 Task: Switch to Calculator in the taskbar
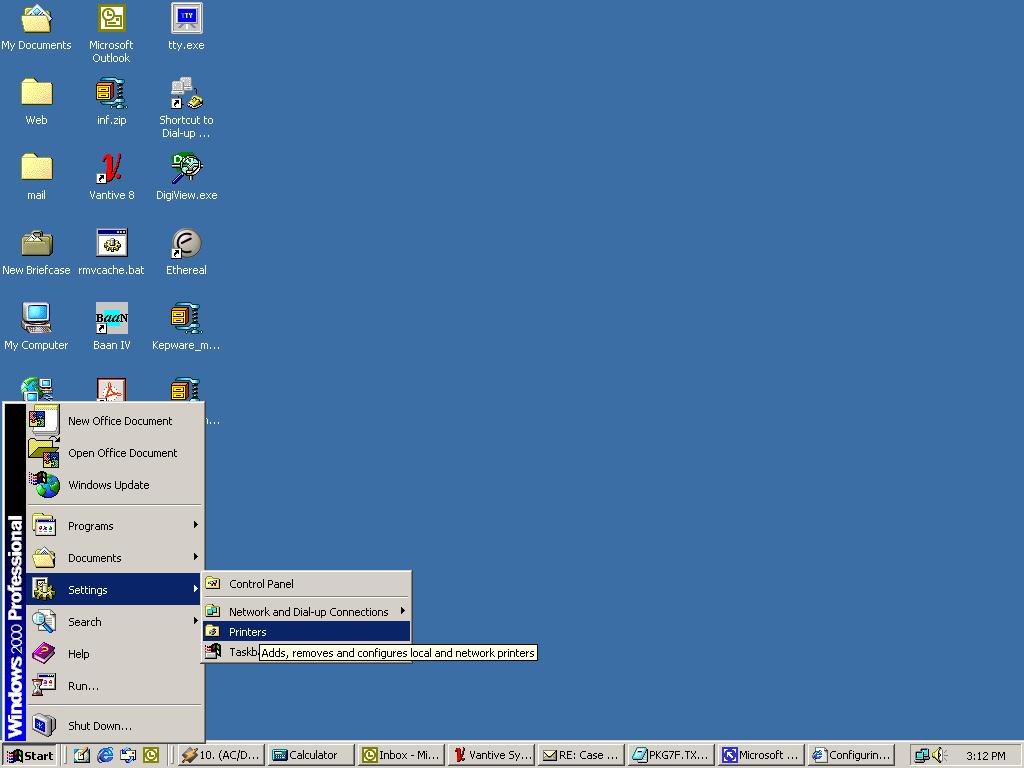coord(311,755)
